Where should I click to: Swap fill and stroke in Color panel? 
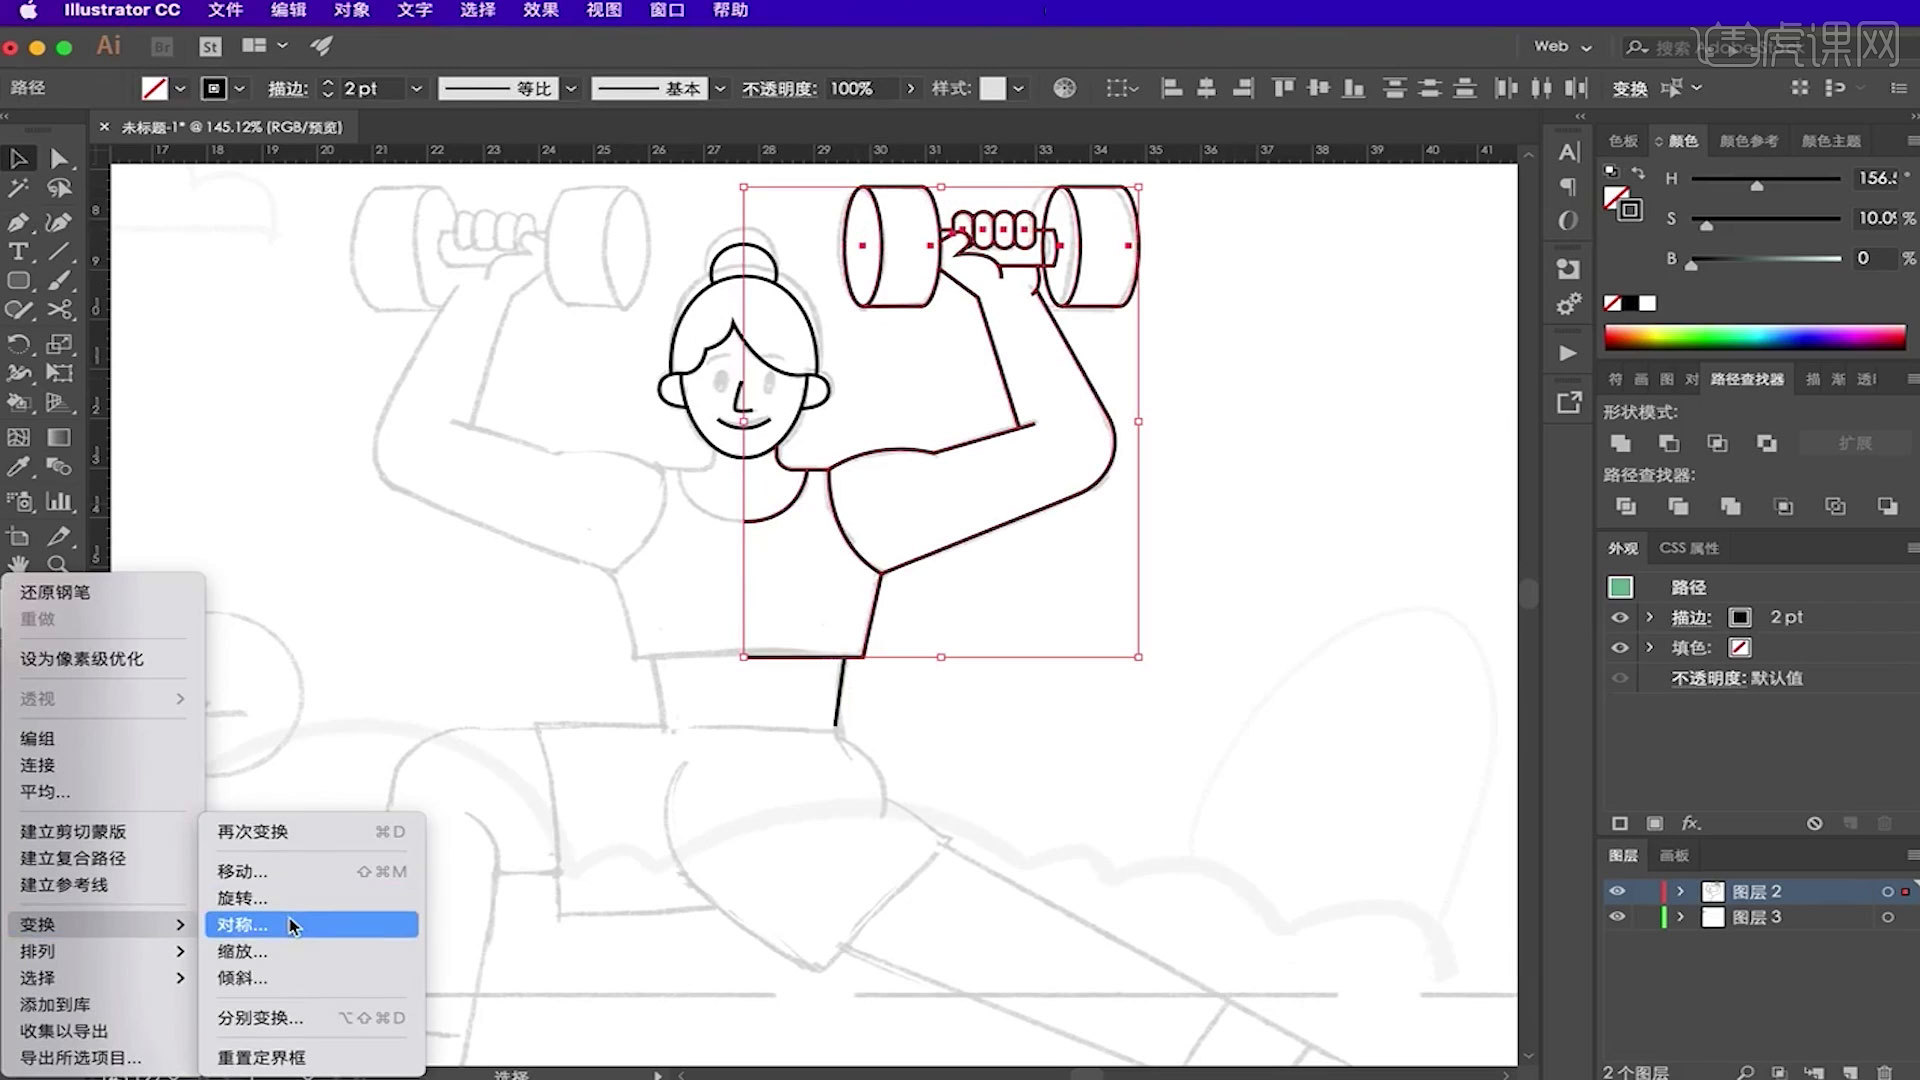[1637, 173]
